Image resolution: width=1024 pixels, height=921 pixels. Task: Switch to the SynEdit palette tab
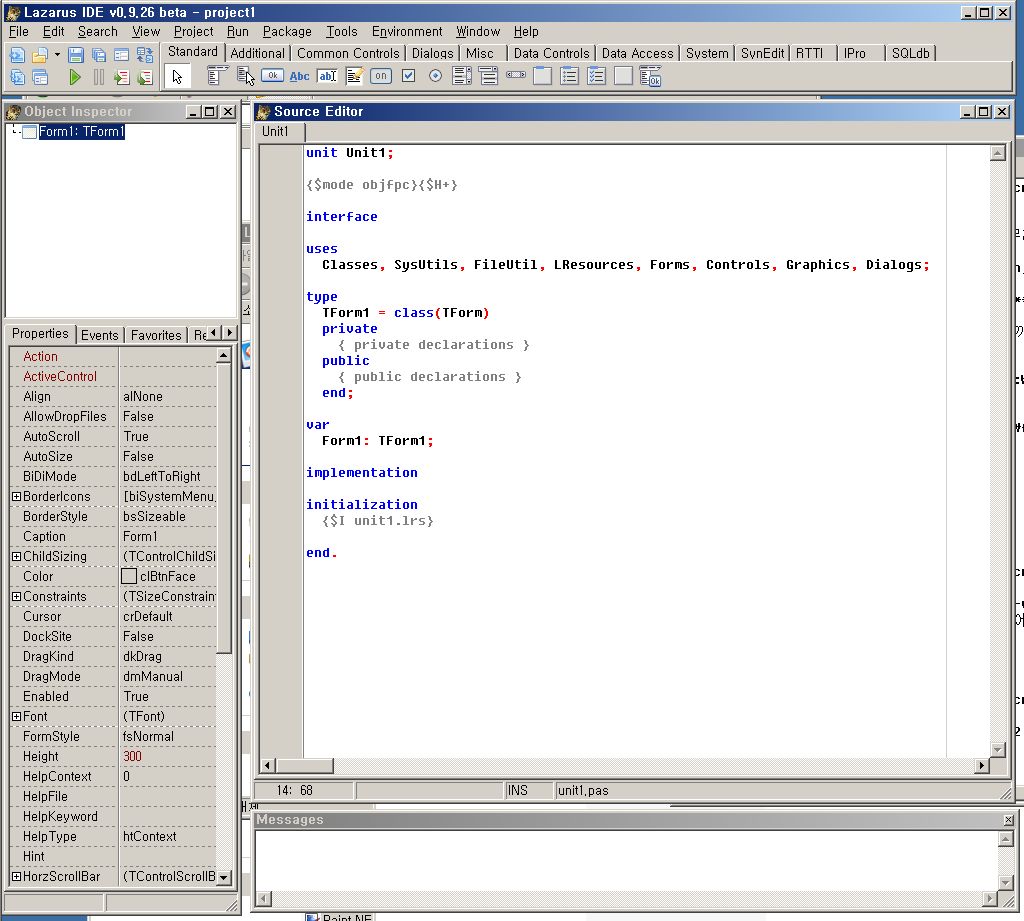(x=762, y=54)
